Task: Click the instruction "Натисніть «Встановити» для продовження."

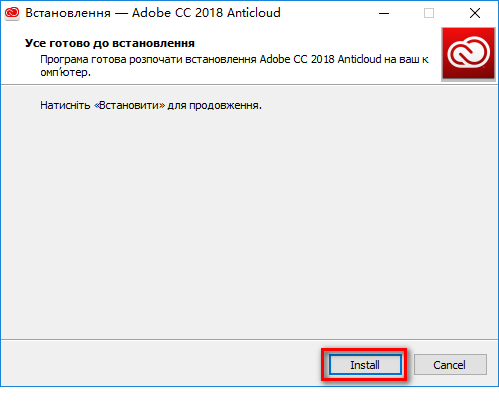Action: click(151, 105)
